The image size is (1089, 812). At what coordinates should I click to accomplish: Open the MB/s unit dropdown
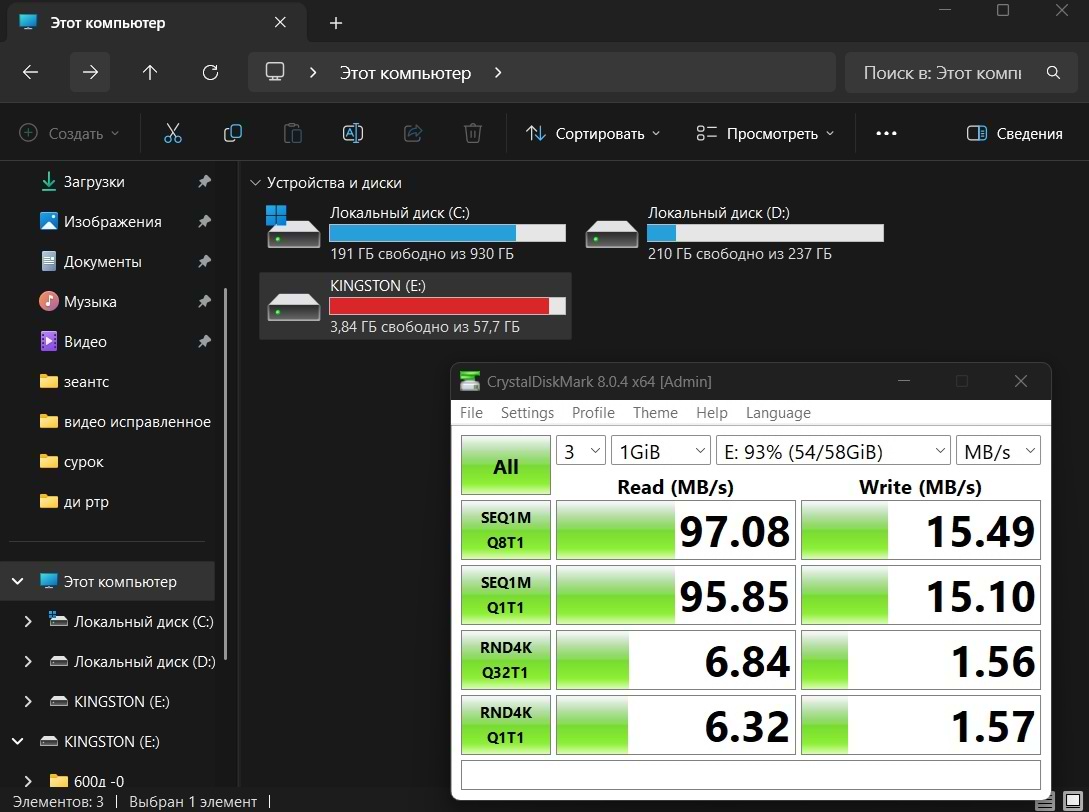coord(998,451)
